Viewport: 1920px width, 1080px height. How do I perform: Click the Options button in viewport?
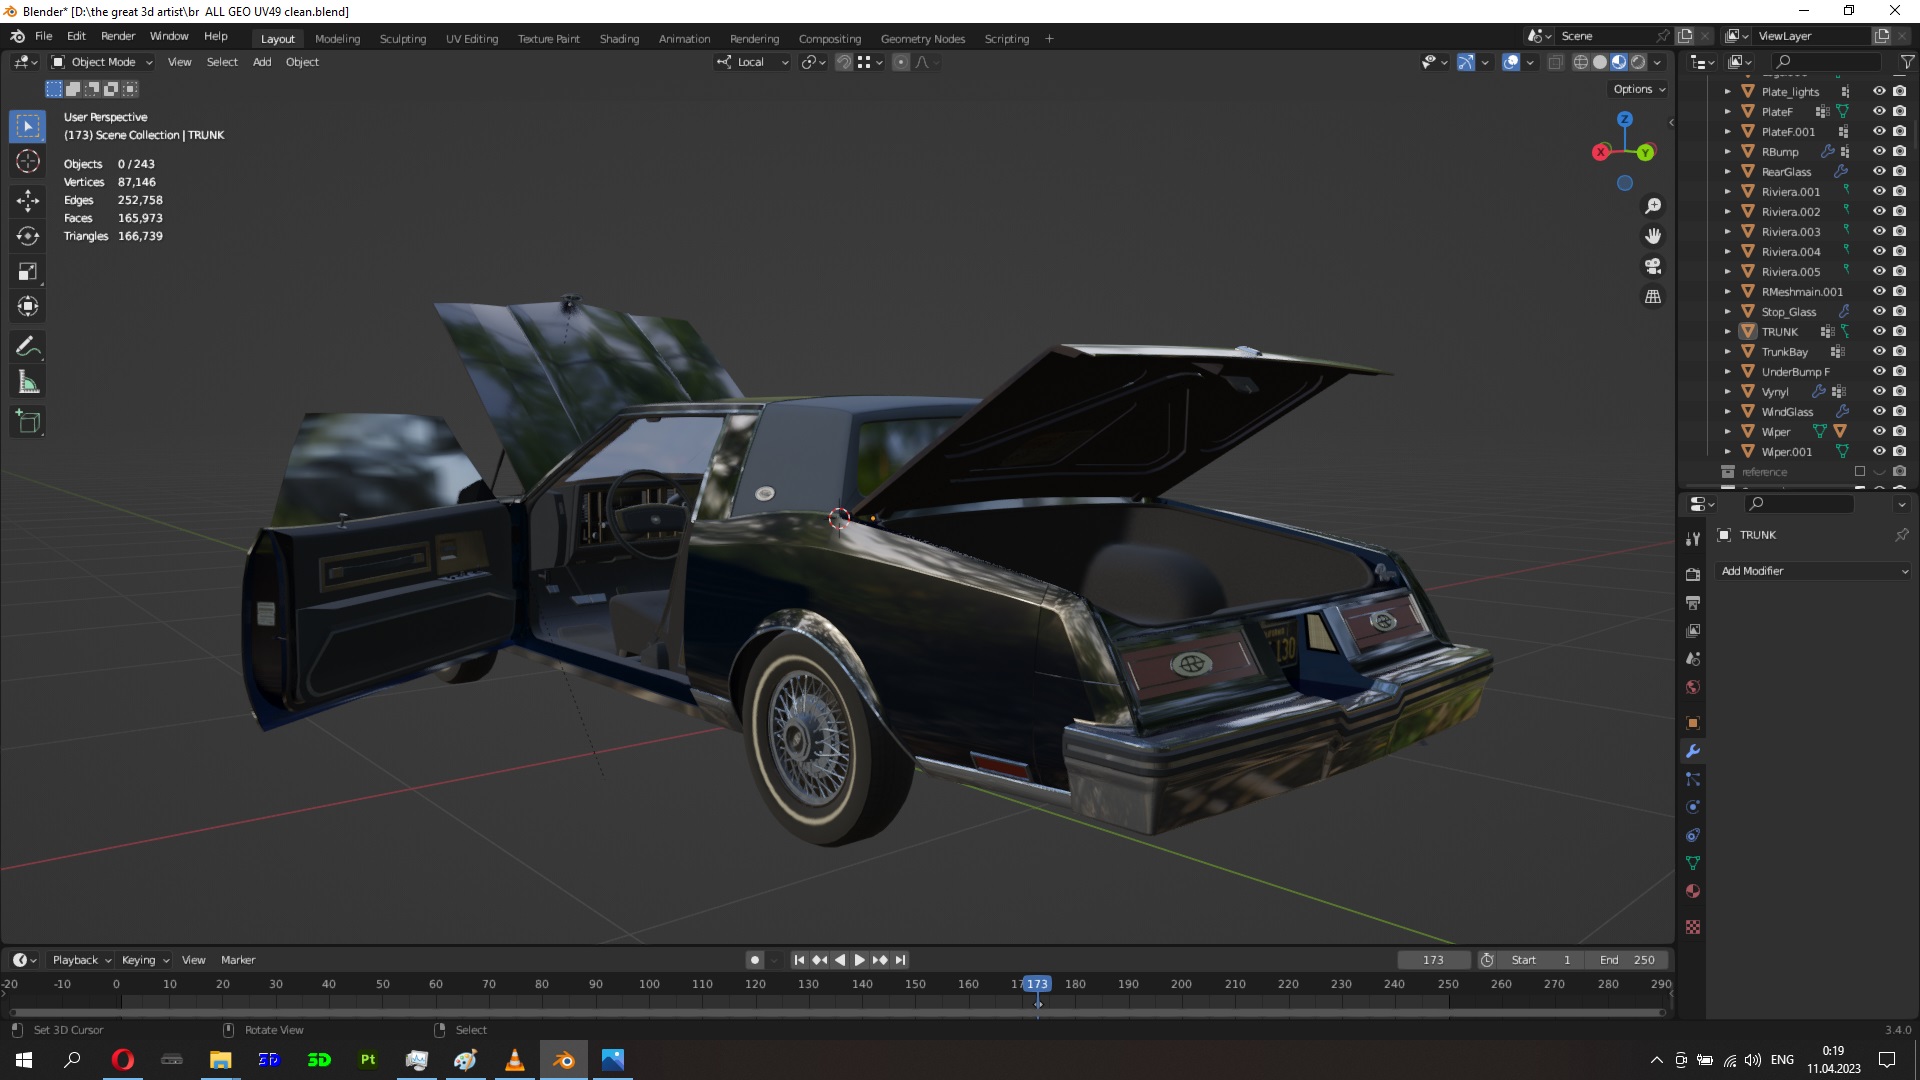(1639, 89)
